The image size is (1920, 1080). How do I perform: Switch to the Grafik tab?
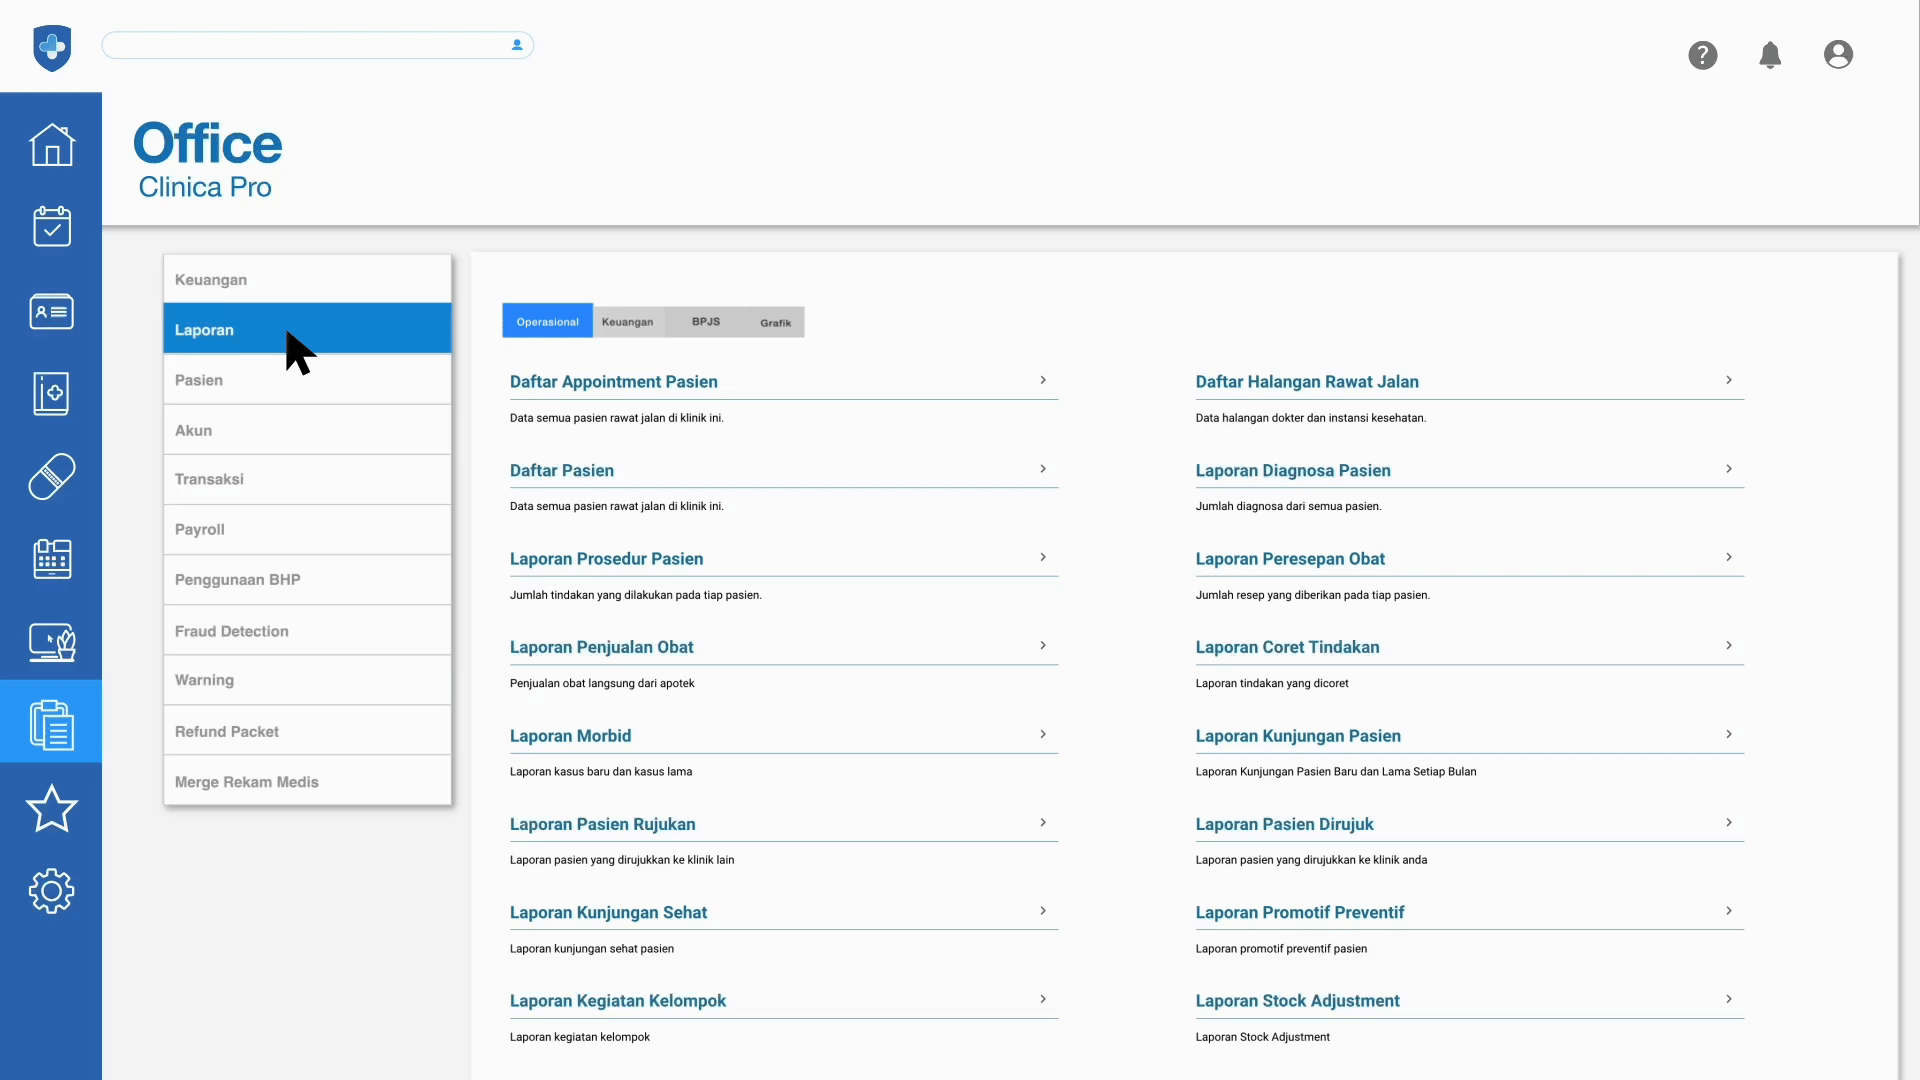click(x=775, y=322)
